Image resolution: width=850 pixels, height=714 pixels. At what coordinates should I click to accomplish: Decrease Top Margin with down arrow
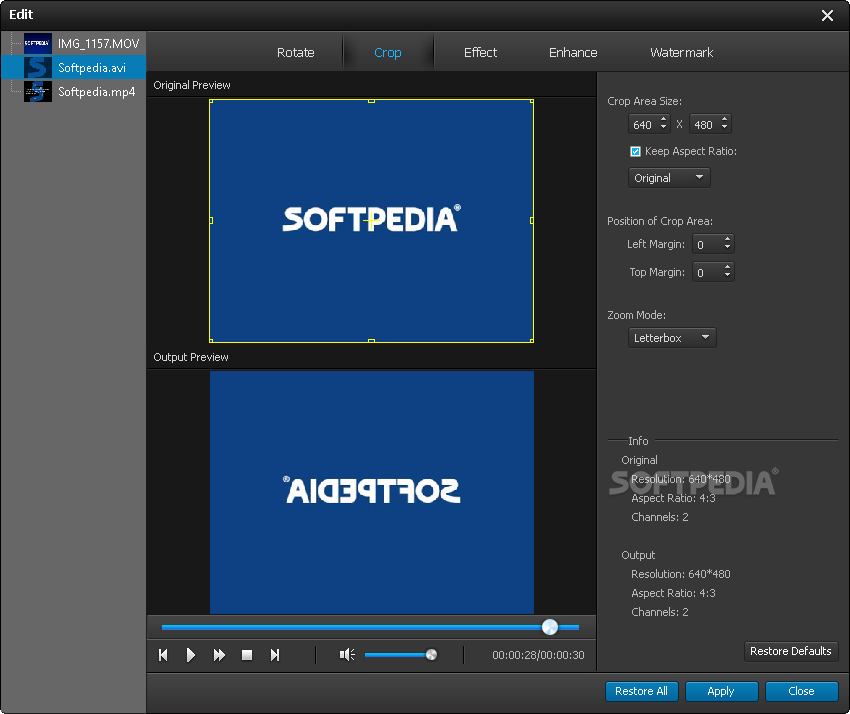coord(727,276)
